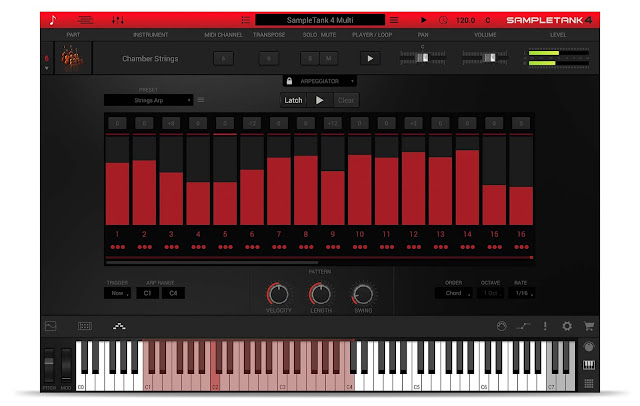Click the tempo sync clock icon
The width and height of the screenshot is (640, 406).
point(443,20)
